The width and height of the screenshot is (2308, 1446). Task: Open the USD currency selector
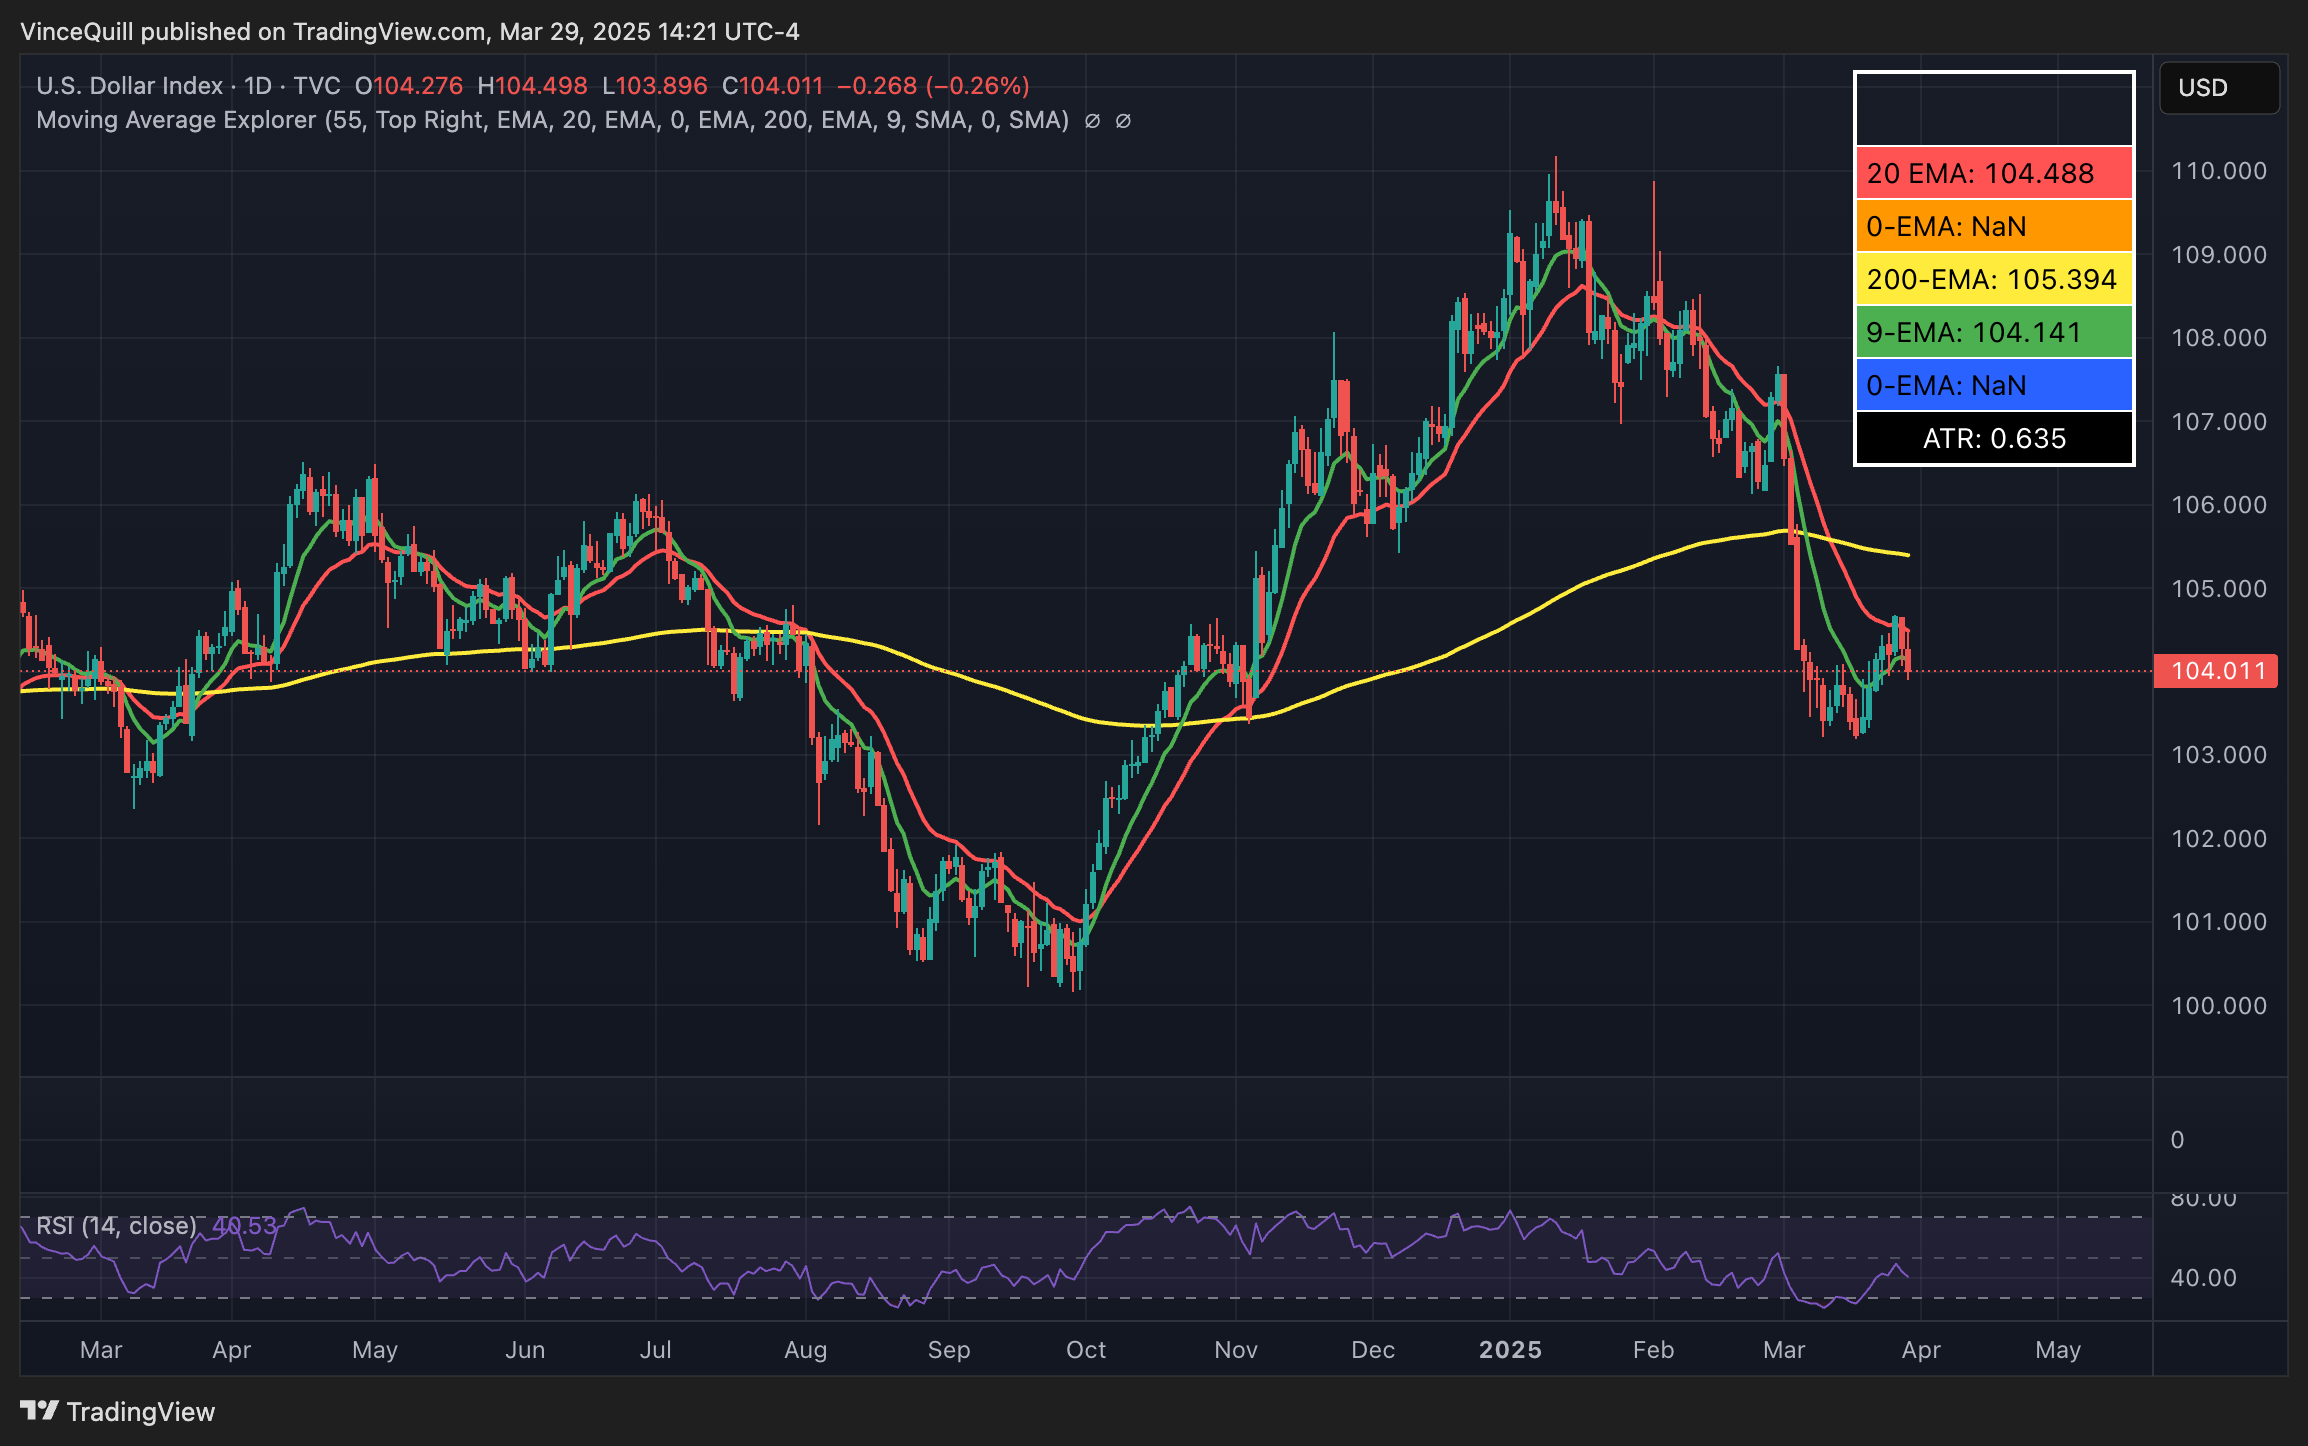pos(2218,88)
